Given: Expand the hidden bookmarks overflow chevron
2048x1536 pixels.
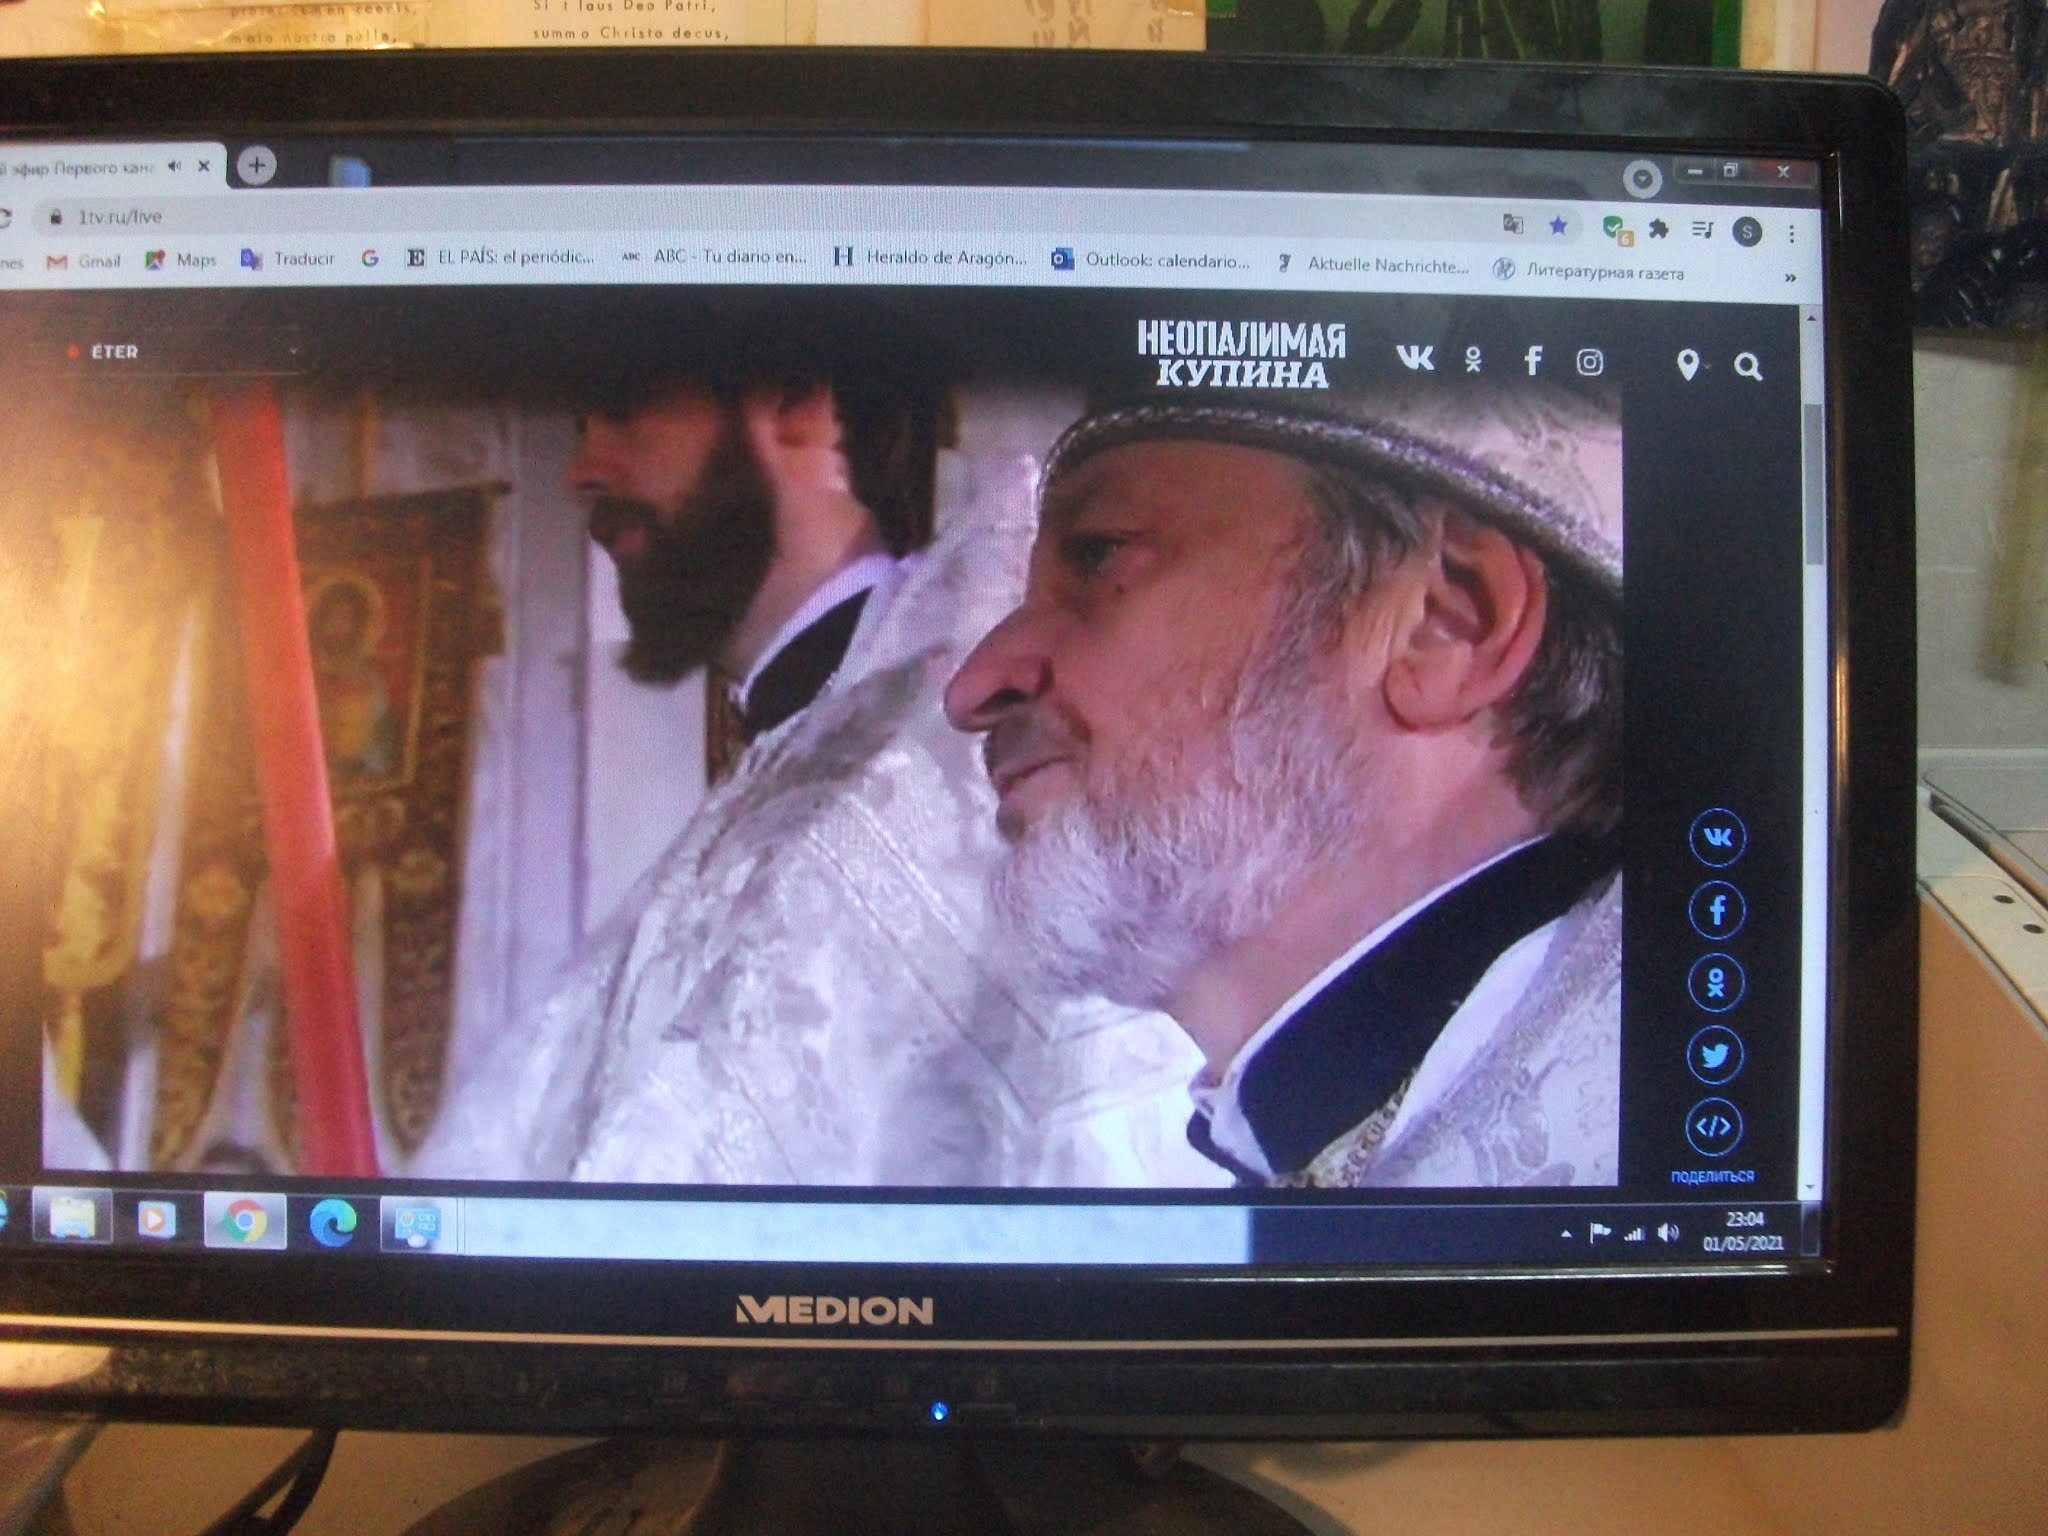Looking at the screenshot, I should [x=1790, y=278].
